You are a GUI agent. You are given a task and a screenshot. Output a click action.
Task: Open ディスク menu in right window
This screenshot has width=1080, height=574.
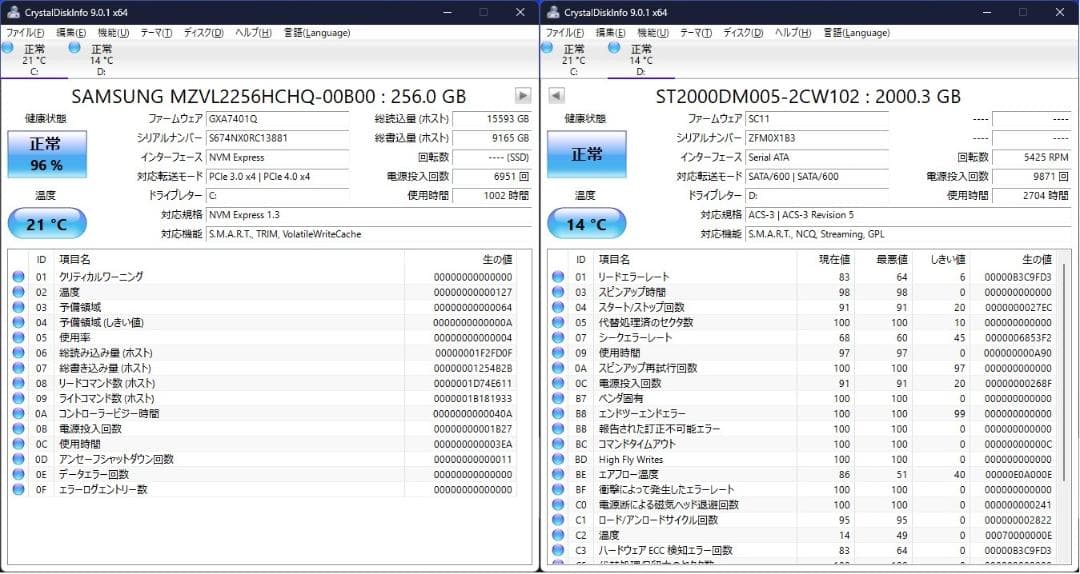pos(742,32)
